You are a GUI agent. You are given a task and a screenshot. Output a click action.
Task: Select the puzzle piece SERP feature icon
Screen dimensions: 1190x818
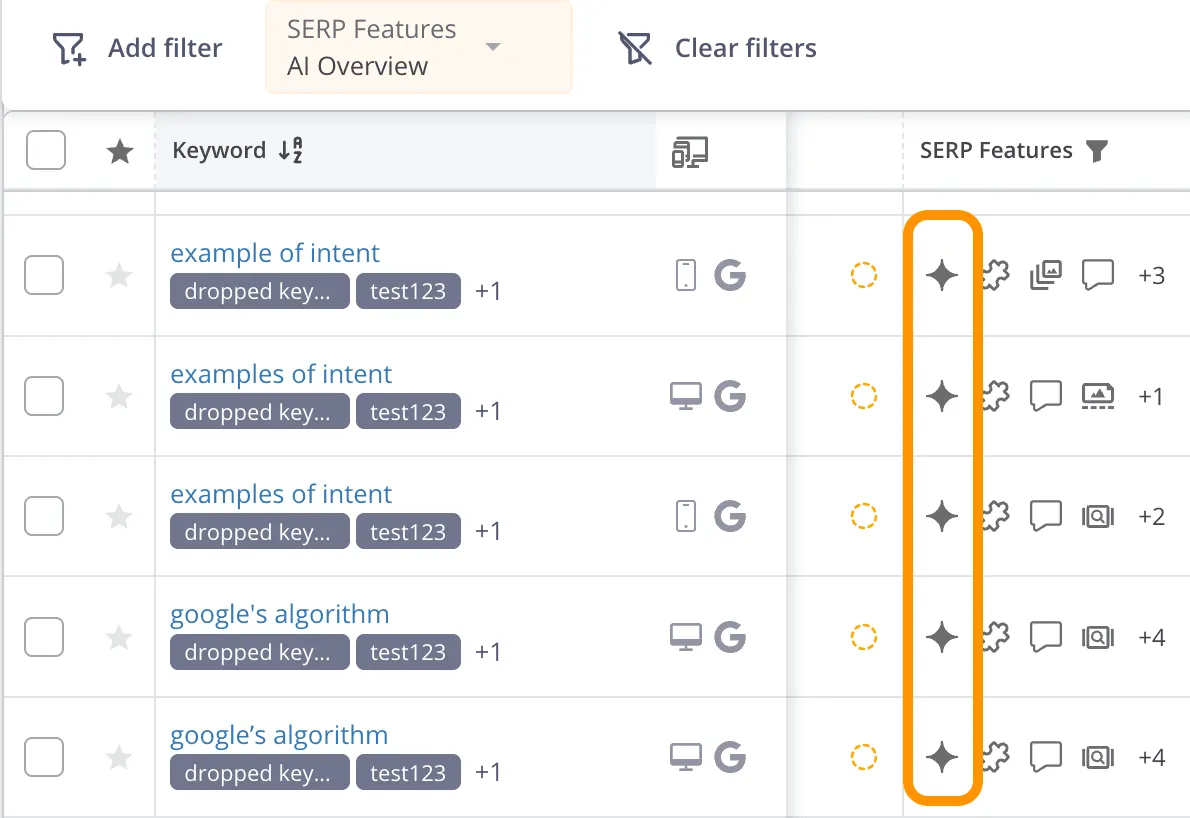coord(994,275)
